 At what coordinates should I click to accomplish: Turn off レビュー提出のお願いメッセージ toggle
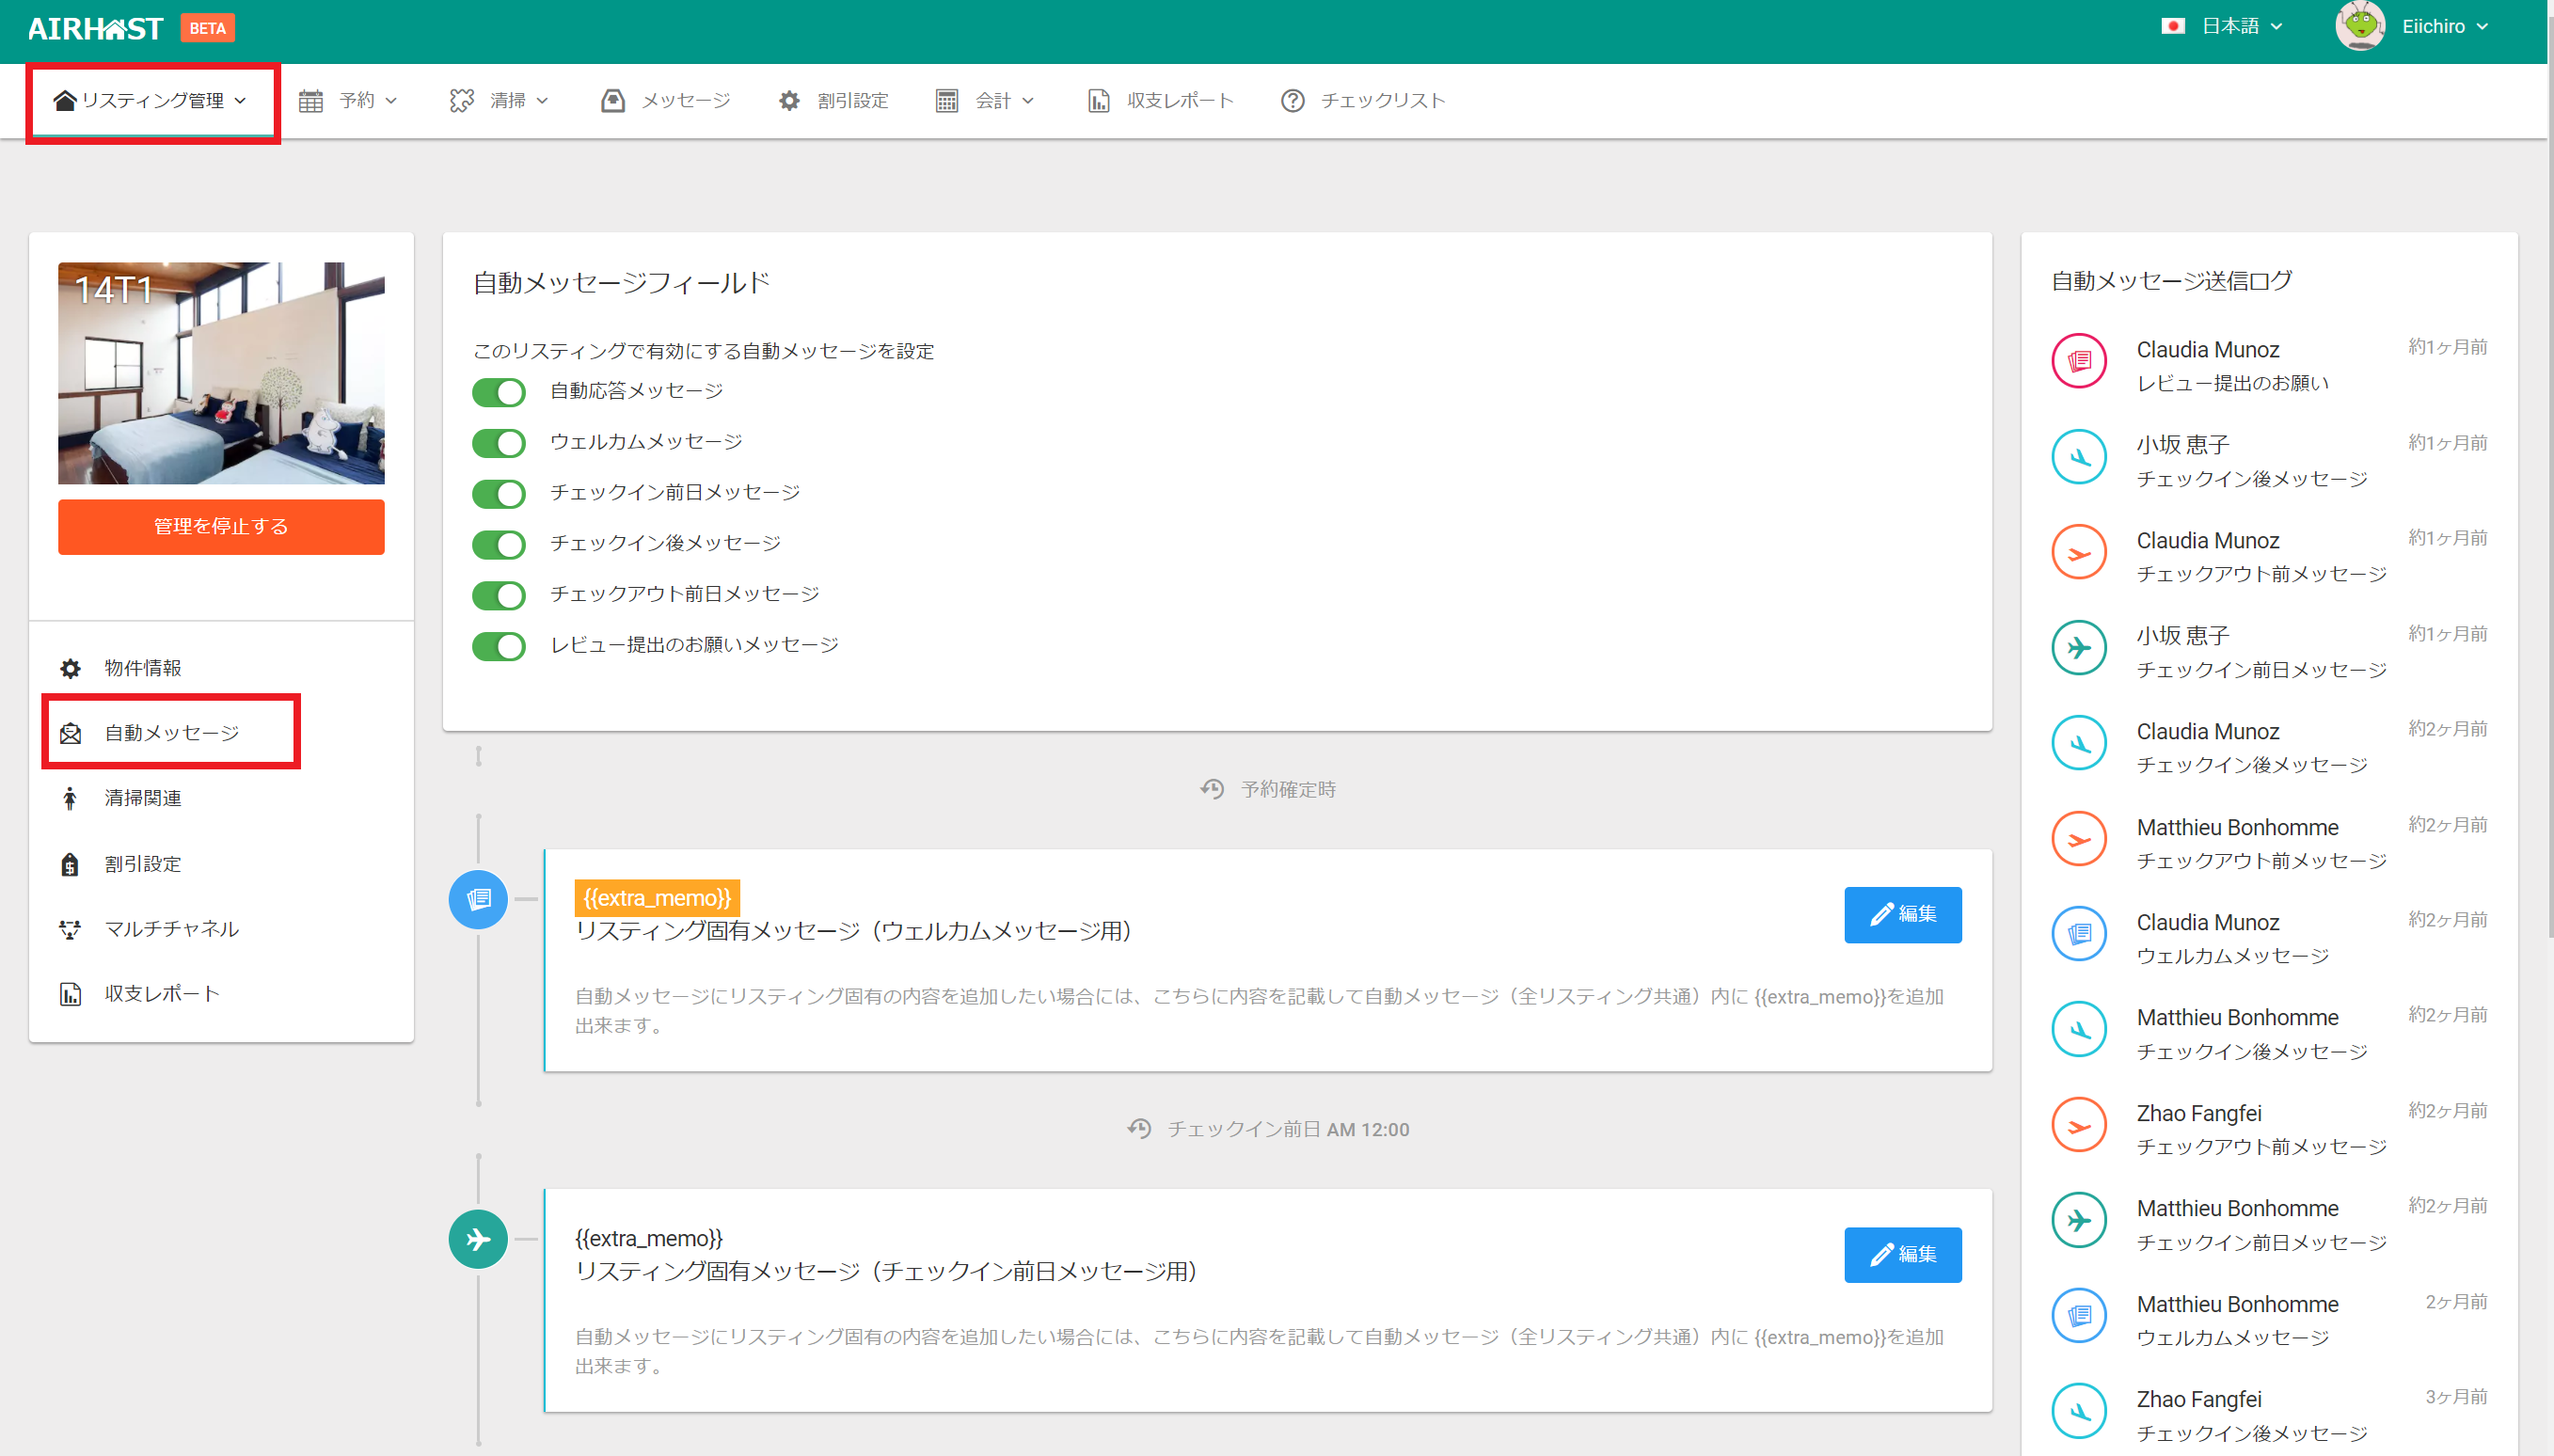pyautogui.click(x=499, y=646)
